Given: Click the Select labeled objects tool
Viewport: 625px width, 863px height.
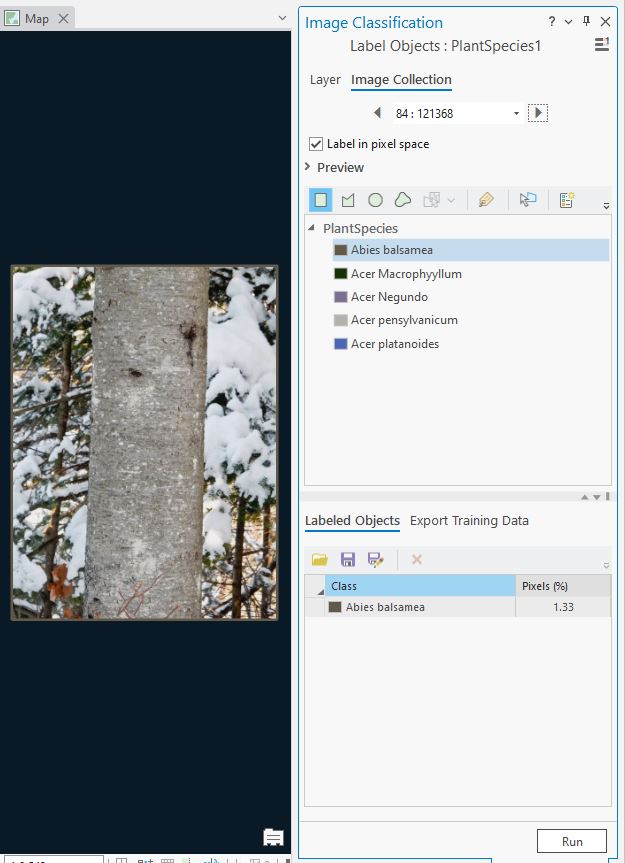Looking at the screenshot, I should tap(528, 200).
